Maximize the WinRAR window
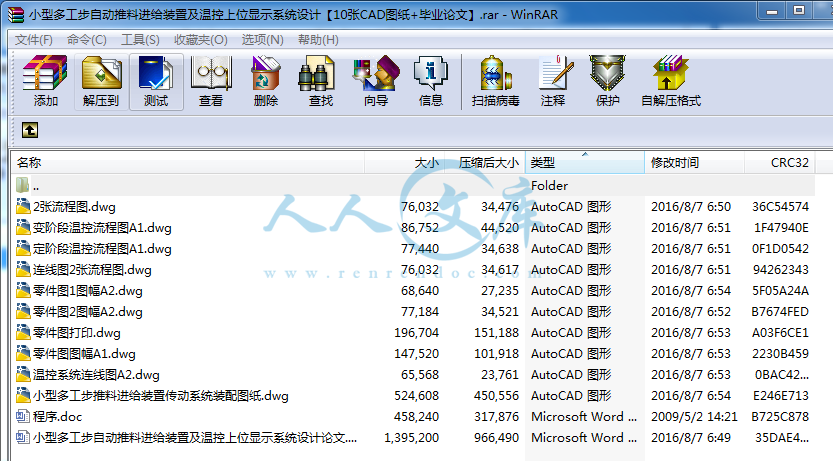833x461 pixels. 799,12
